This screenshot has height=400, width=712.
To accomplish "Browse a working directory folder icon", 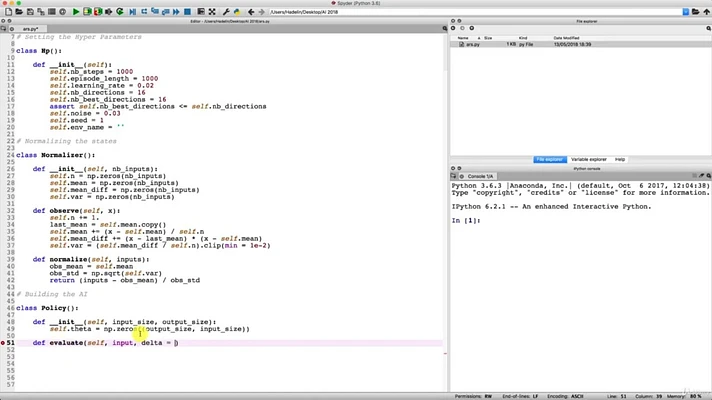I will (x=696, y=12).
